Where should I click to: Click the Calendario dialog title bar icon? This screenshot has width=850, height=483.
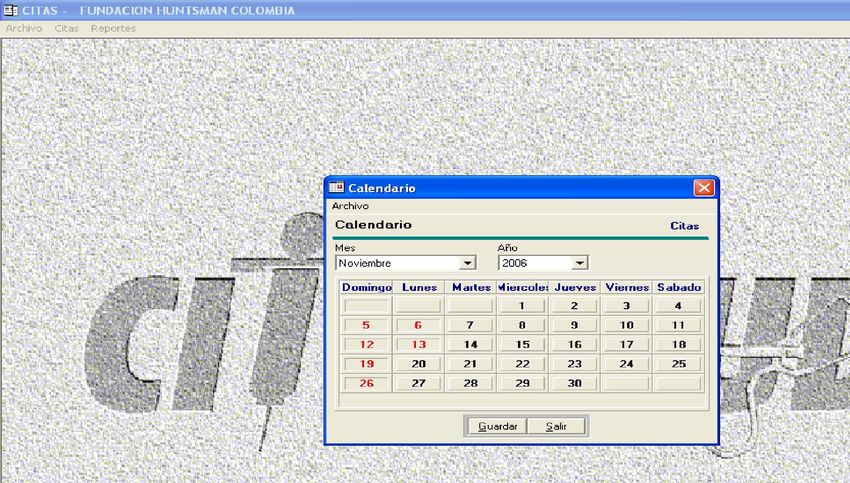tap(337, 188)
